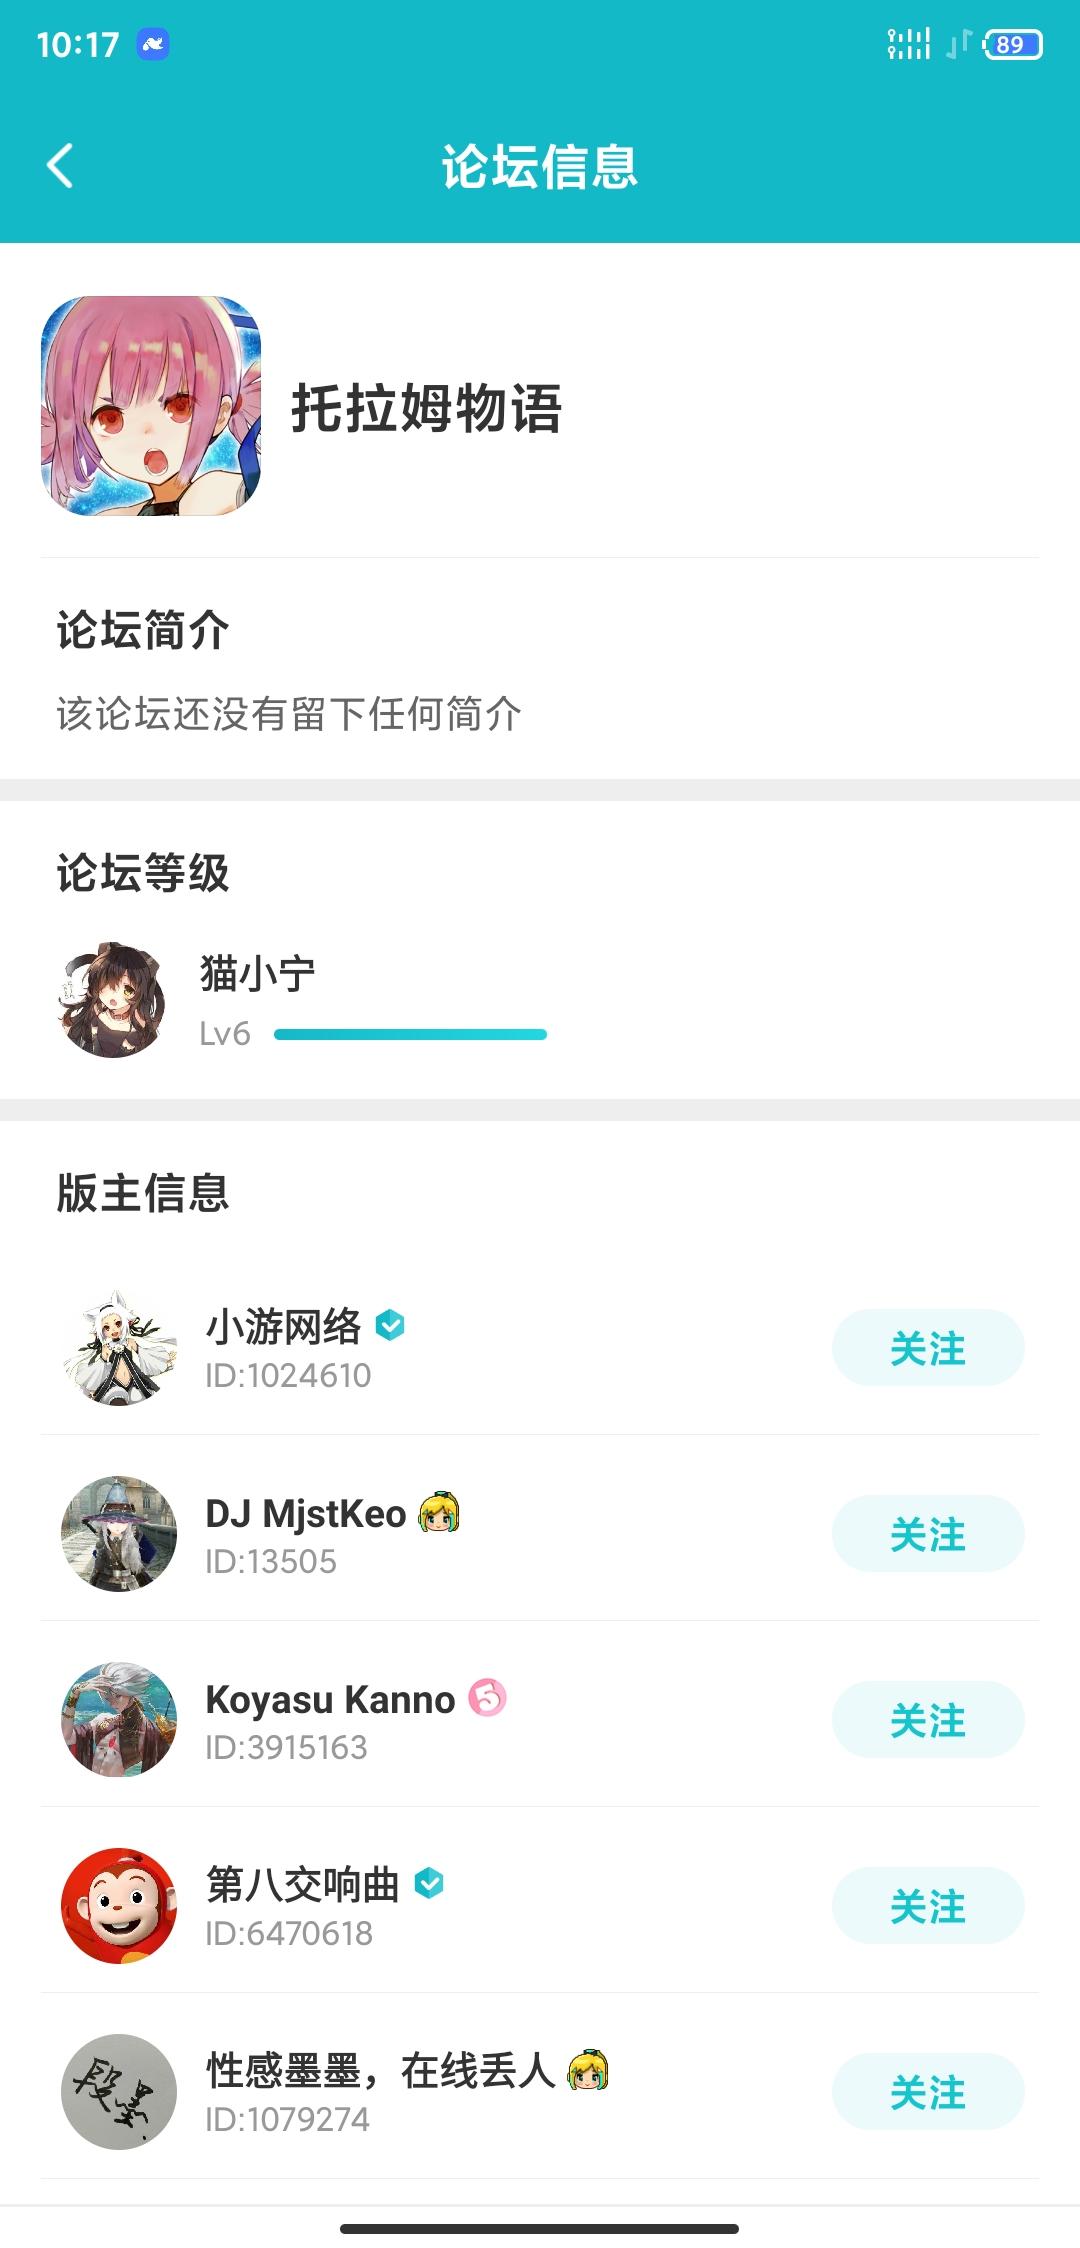Follow 小游网络 with 关注 button
This screenshot has width=1080, height=2248.
927,1348
